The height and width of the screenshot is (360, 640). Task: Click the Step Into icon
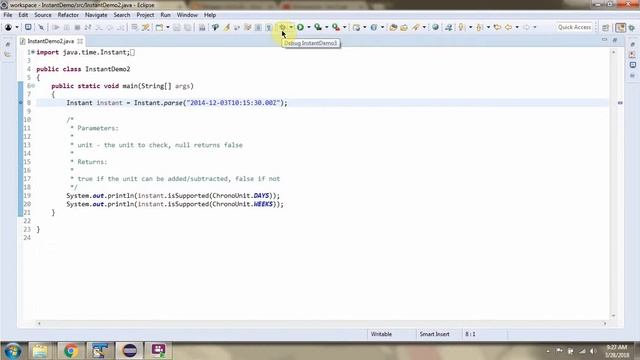[x=99, y=27]
